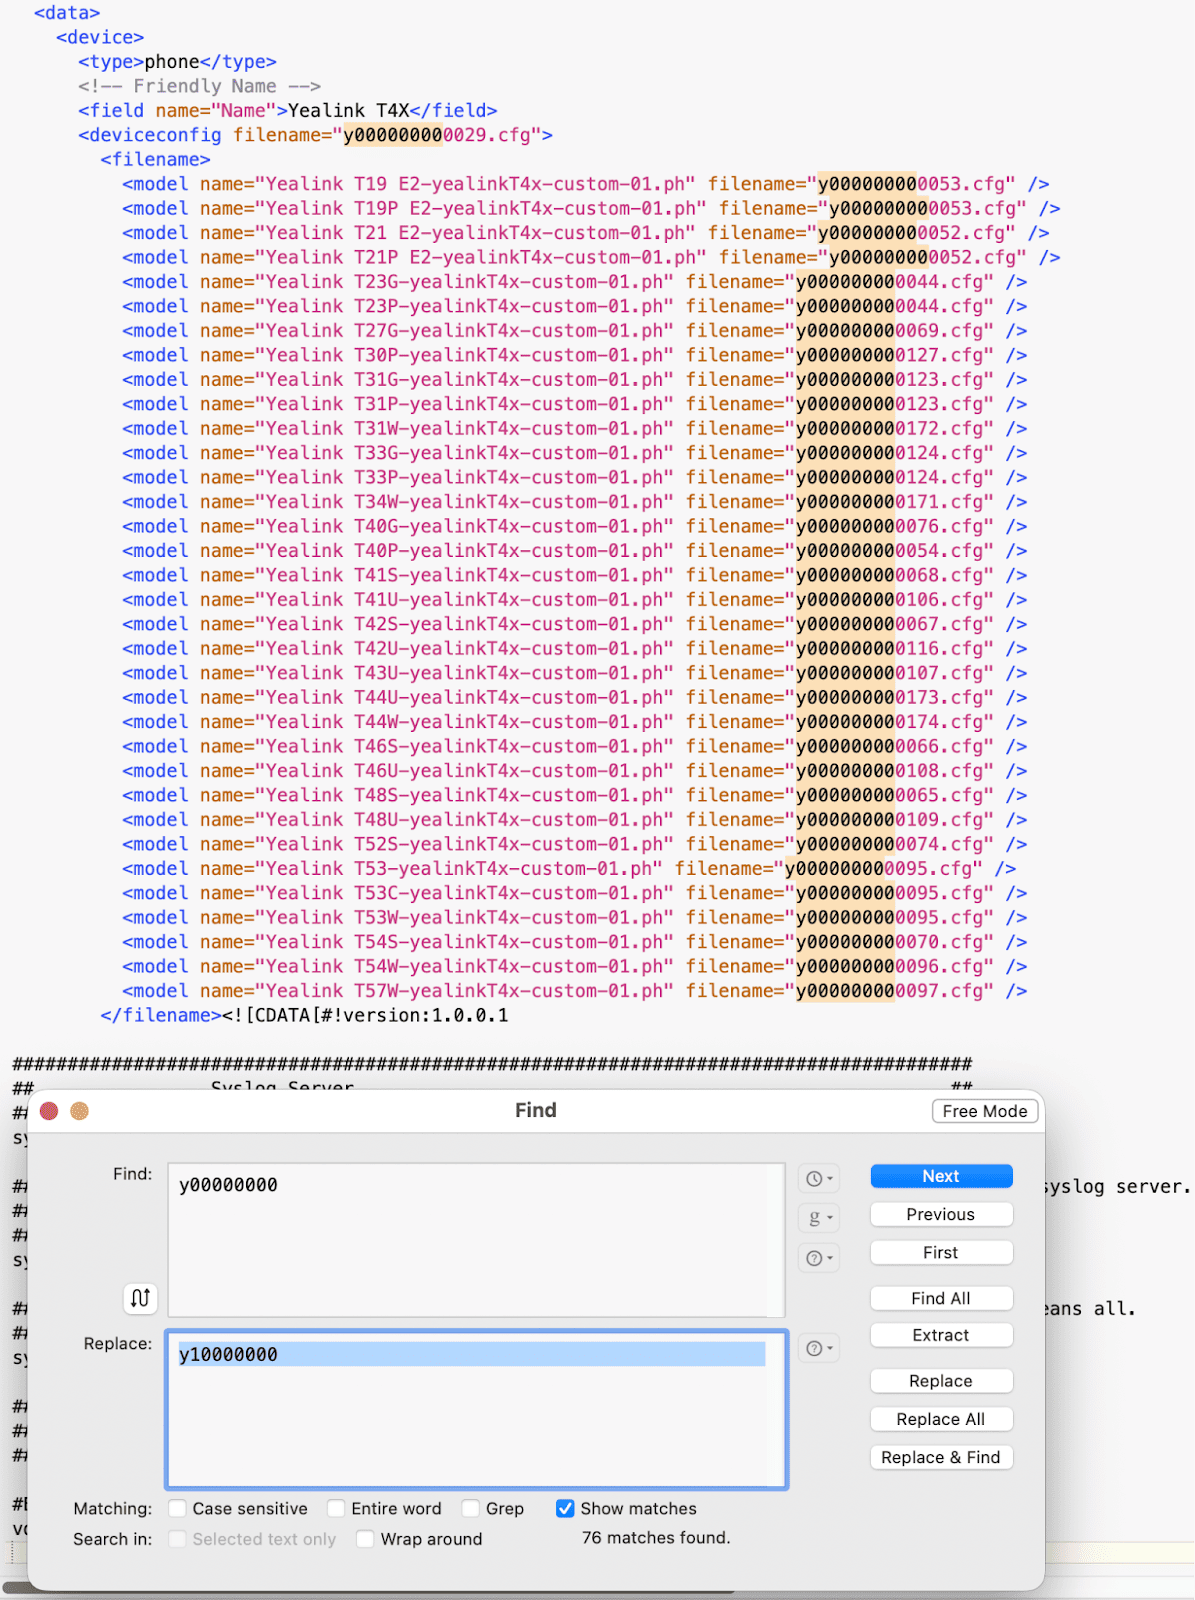Screen dimensions: 1195x1600
Task: Replace All matches
Action: pyautogui.click(x=941, y=1419)
